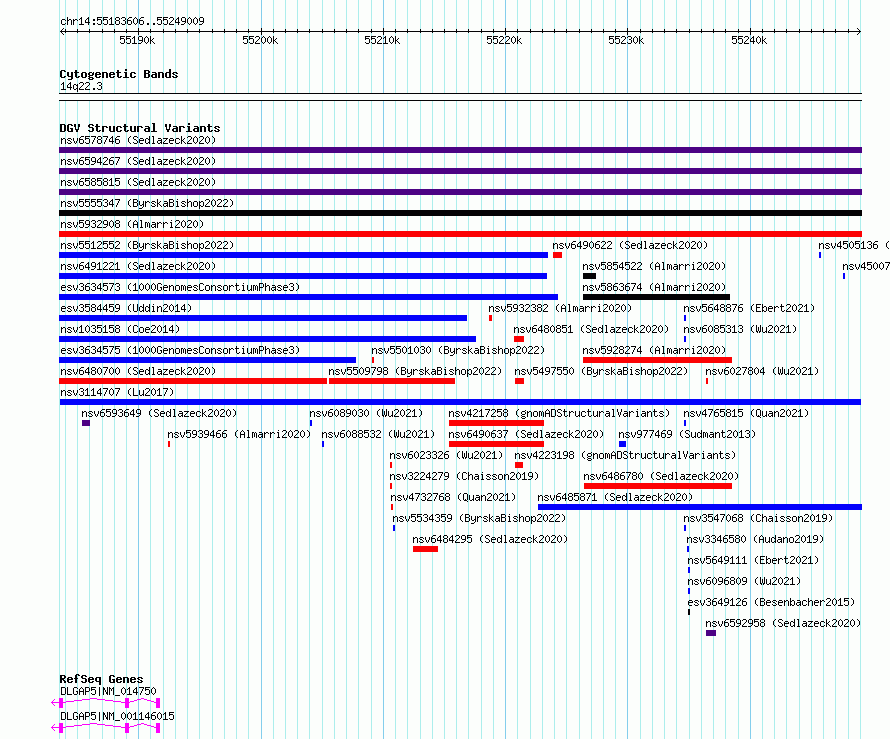Select nsv6096809 (Wu2021) label
The image size is (890, 739).
pyautogui.click(x=744, y=581)
